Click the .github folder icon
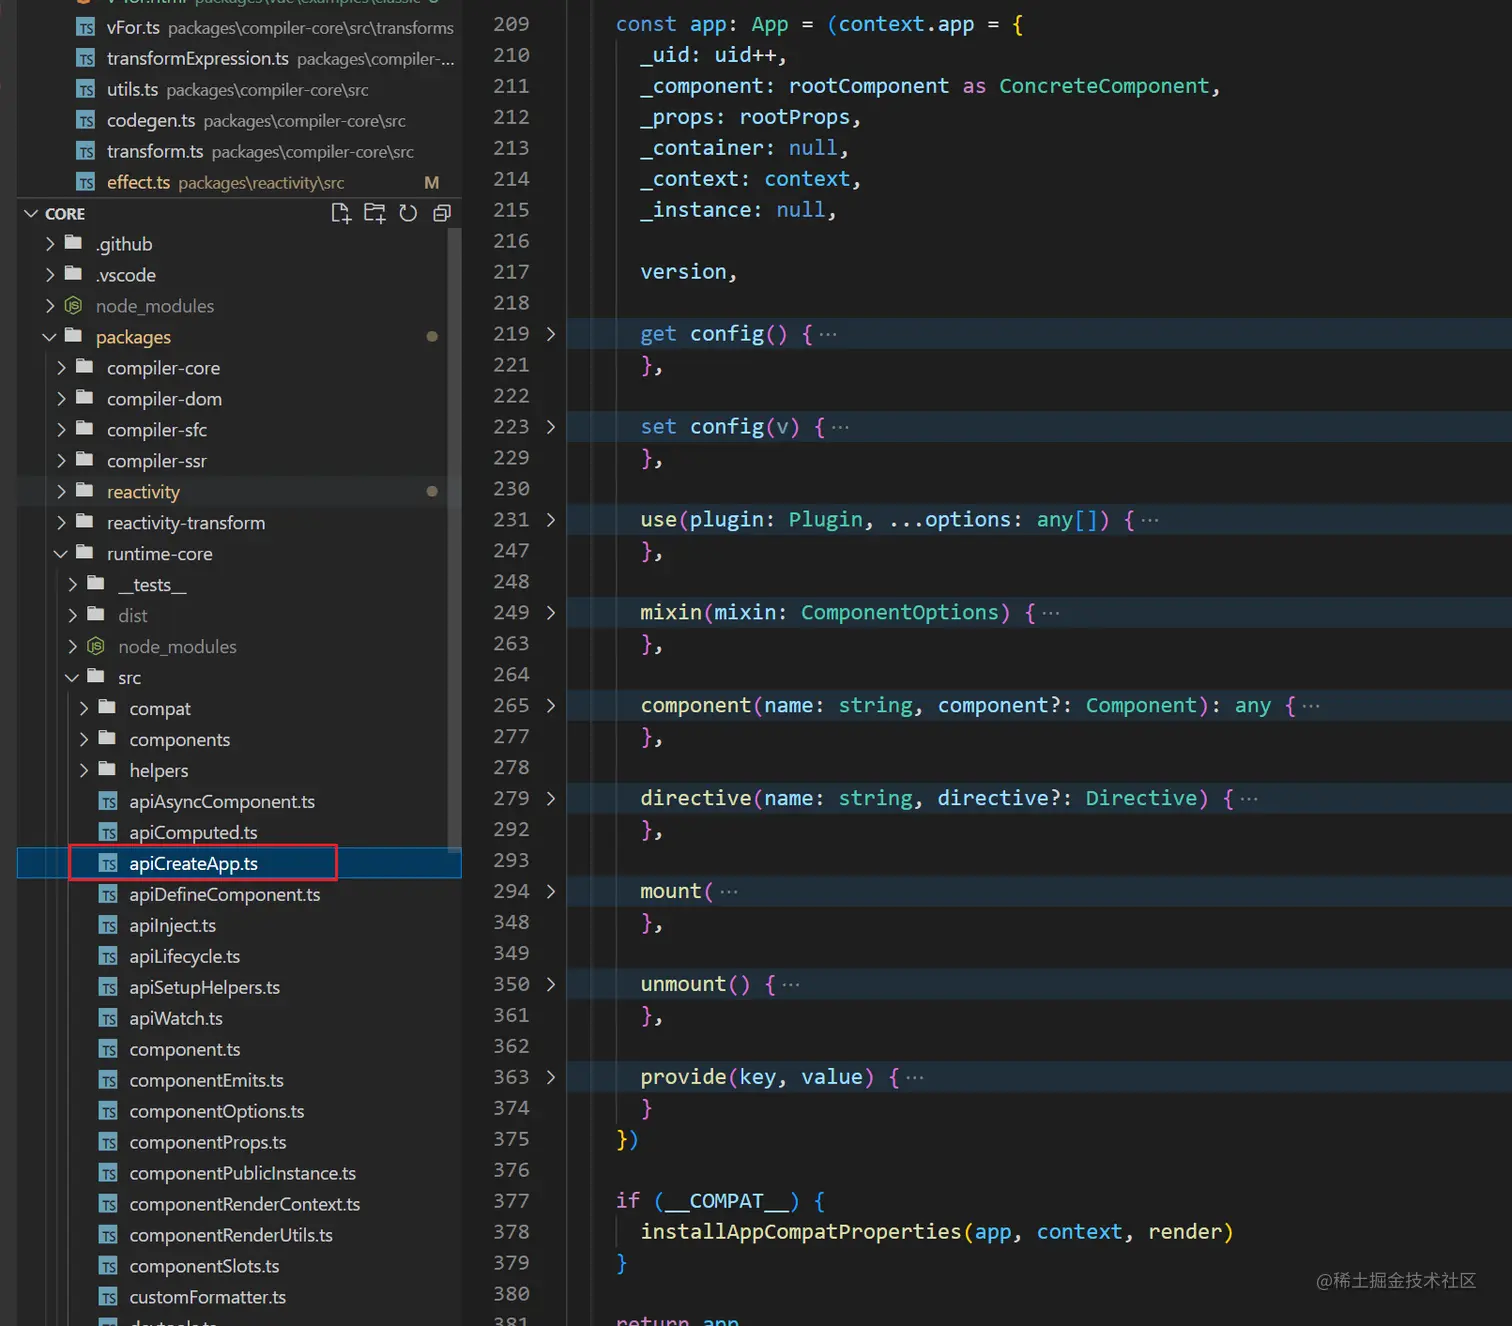The image size is (1512, 1326). (74, 244)
